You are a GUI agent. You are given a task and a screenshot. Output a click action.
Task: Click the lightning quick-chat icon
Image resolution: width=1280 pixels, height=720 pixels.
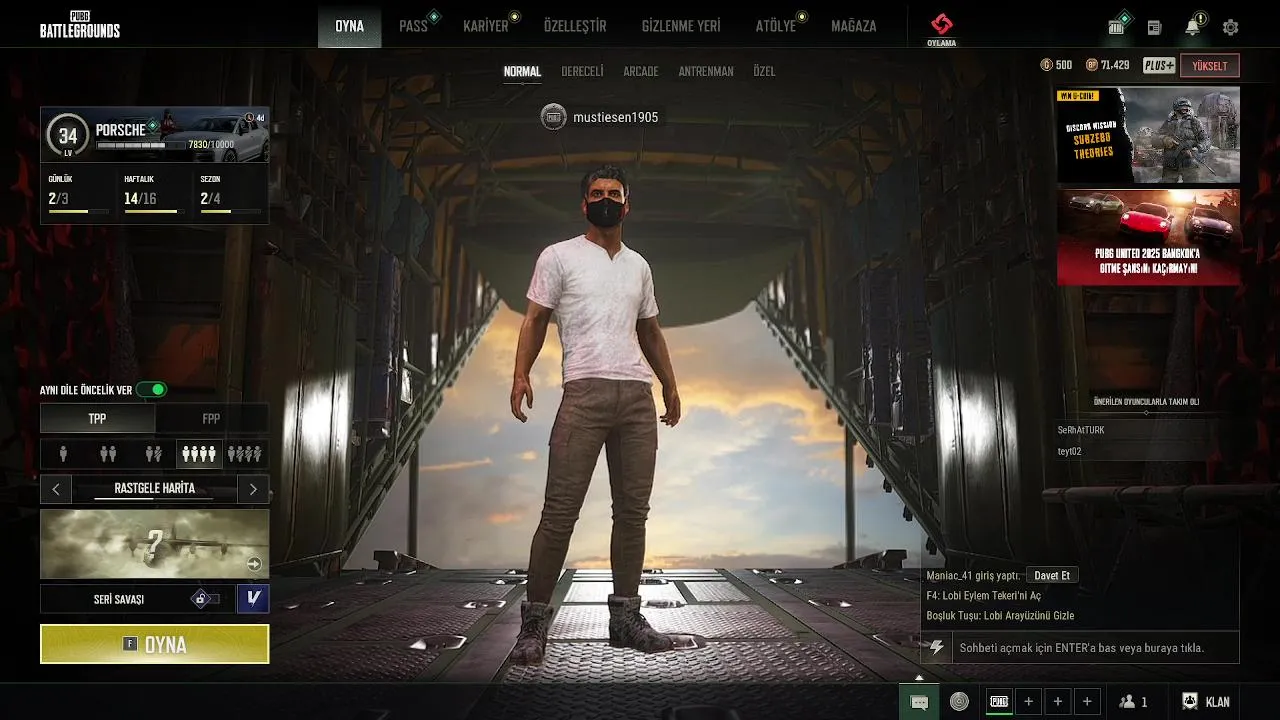click(x=937, y=647)
